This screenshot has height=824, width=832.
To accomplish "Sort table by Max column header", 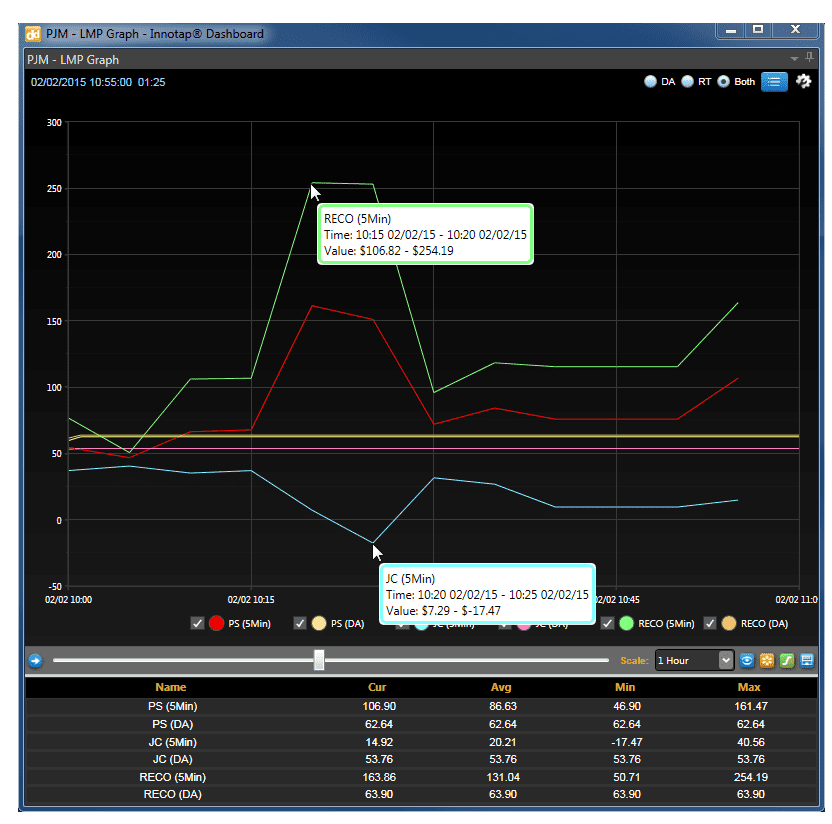I will point(749,687).
